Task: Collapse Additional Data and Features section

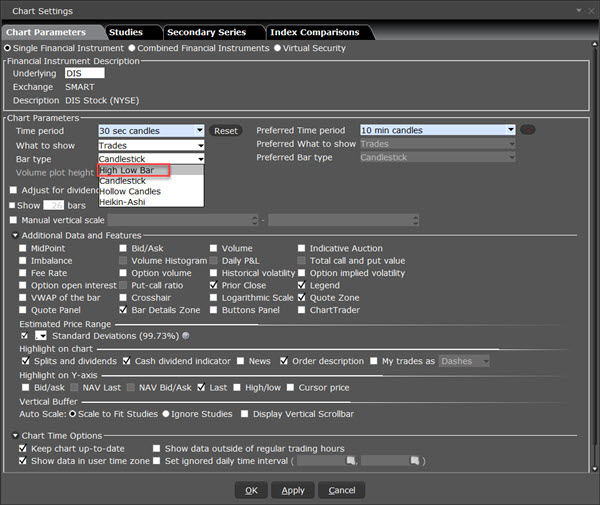Action: [15, 235]
